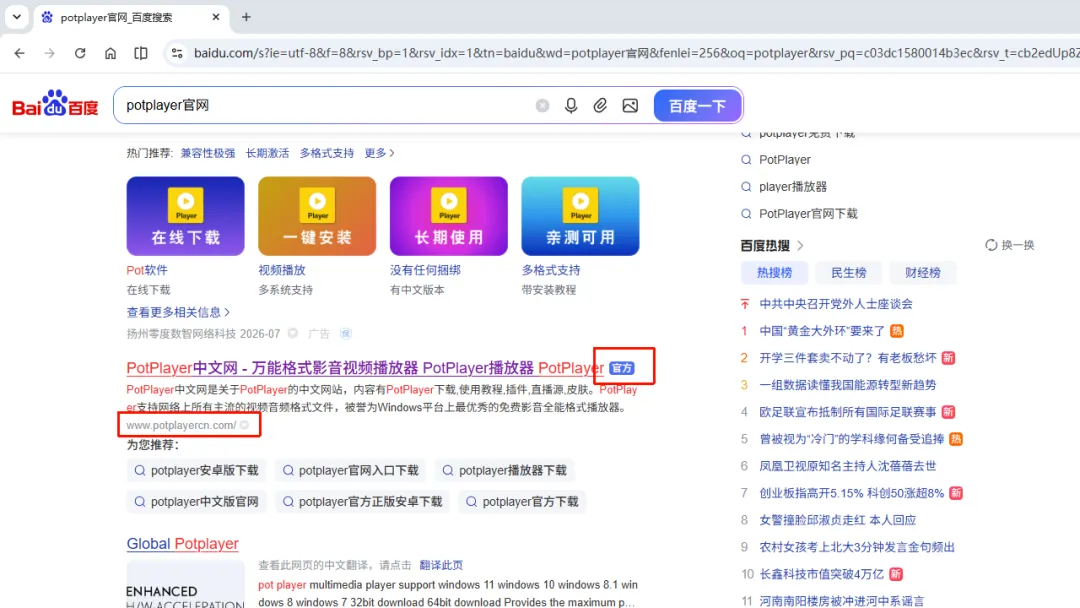Click the 广告 label
The width and height of the screenshot is (1080, 608).
pos(319,334)
